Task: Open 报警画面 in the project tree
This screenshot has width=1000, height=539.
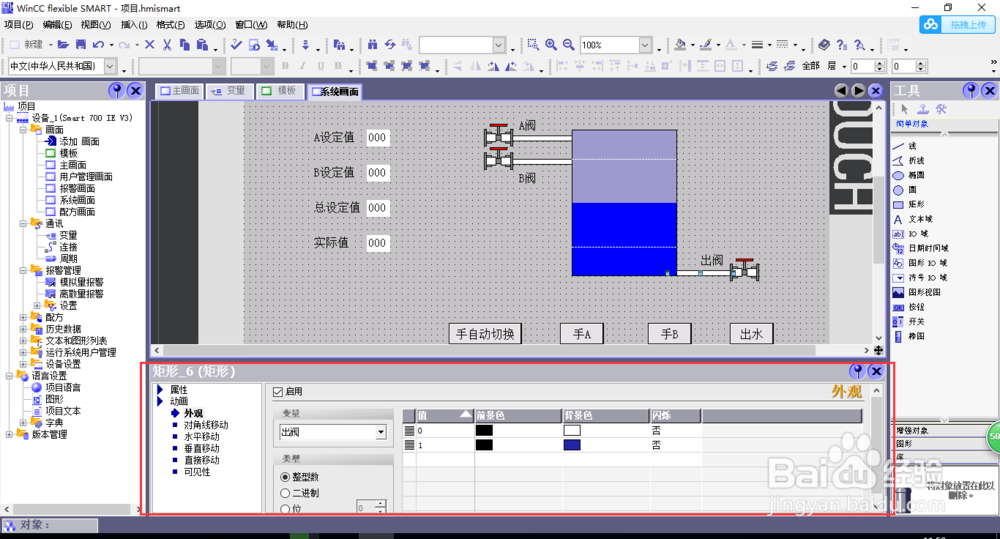Action: point(77,188)
